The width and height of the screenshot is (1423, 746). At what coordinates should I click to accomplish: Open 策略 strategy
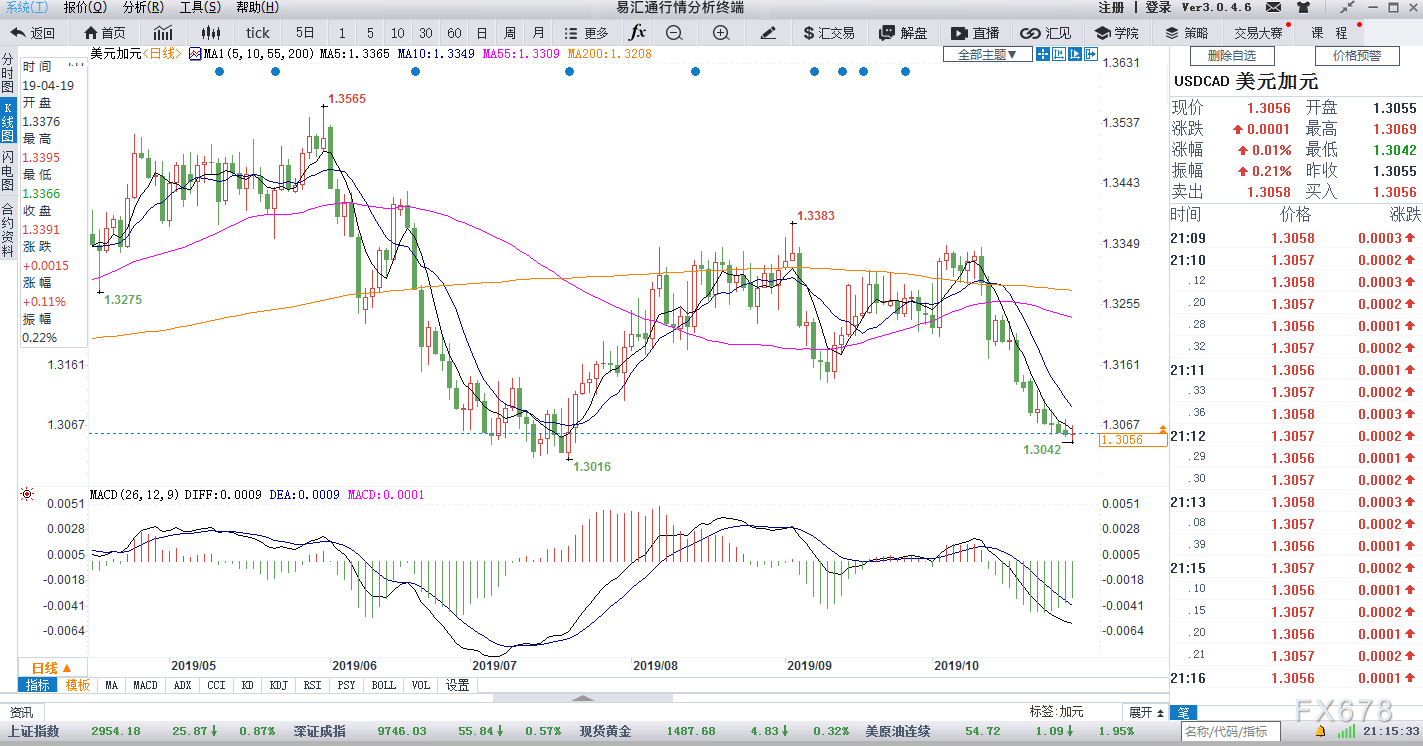tap(1186, 33)
